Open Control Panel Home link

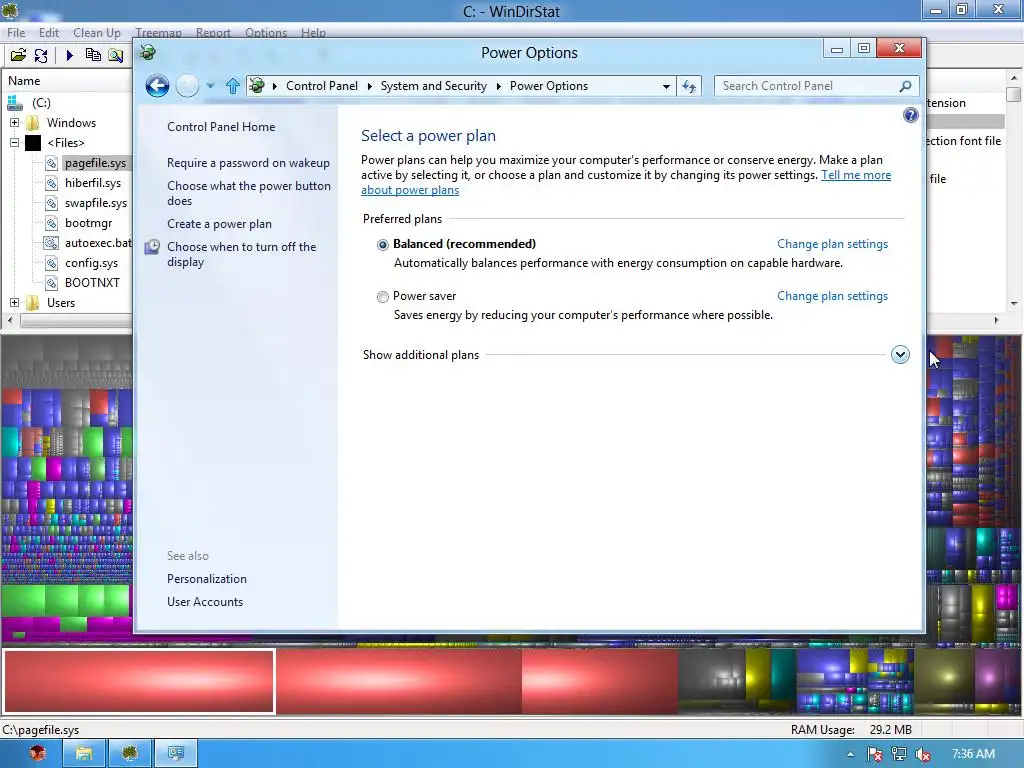pyautogui.click(x=221, y=127)
